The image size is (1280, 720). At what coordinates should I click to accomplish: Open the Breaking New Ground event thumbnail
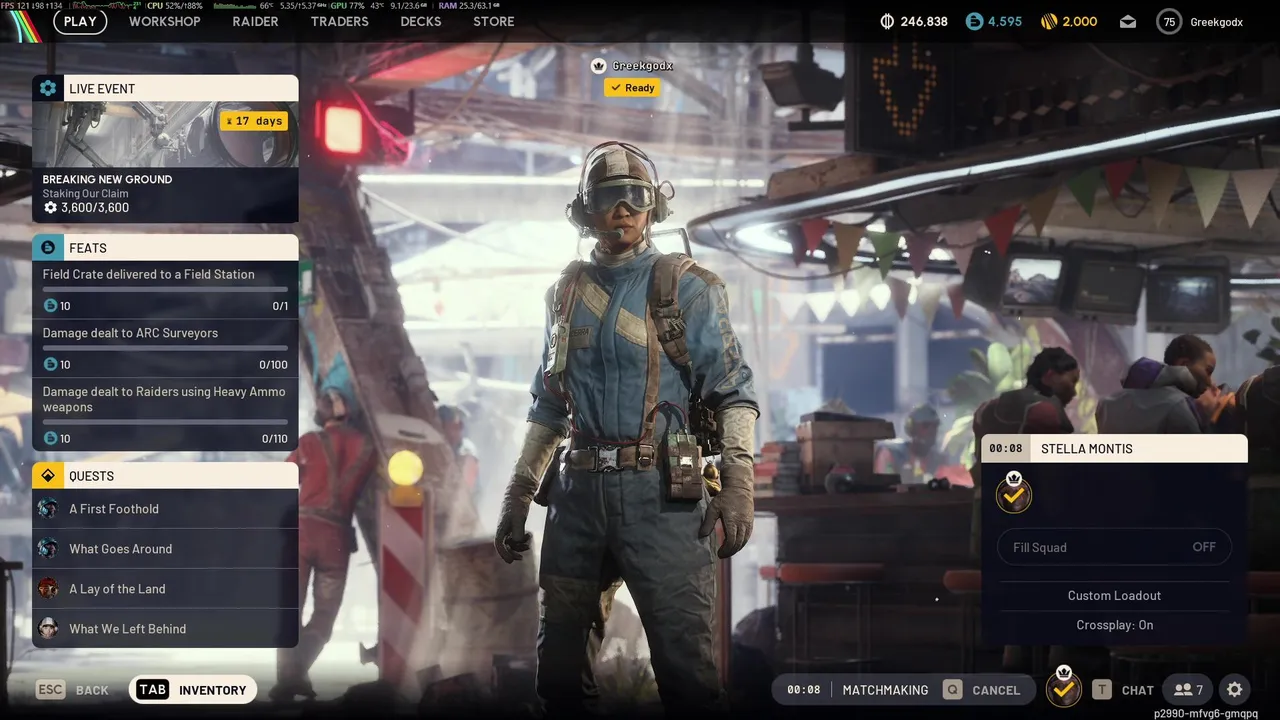click(165, 134)
